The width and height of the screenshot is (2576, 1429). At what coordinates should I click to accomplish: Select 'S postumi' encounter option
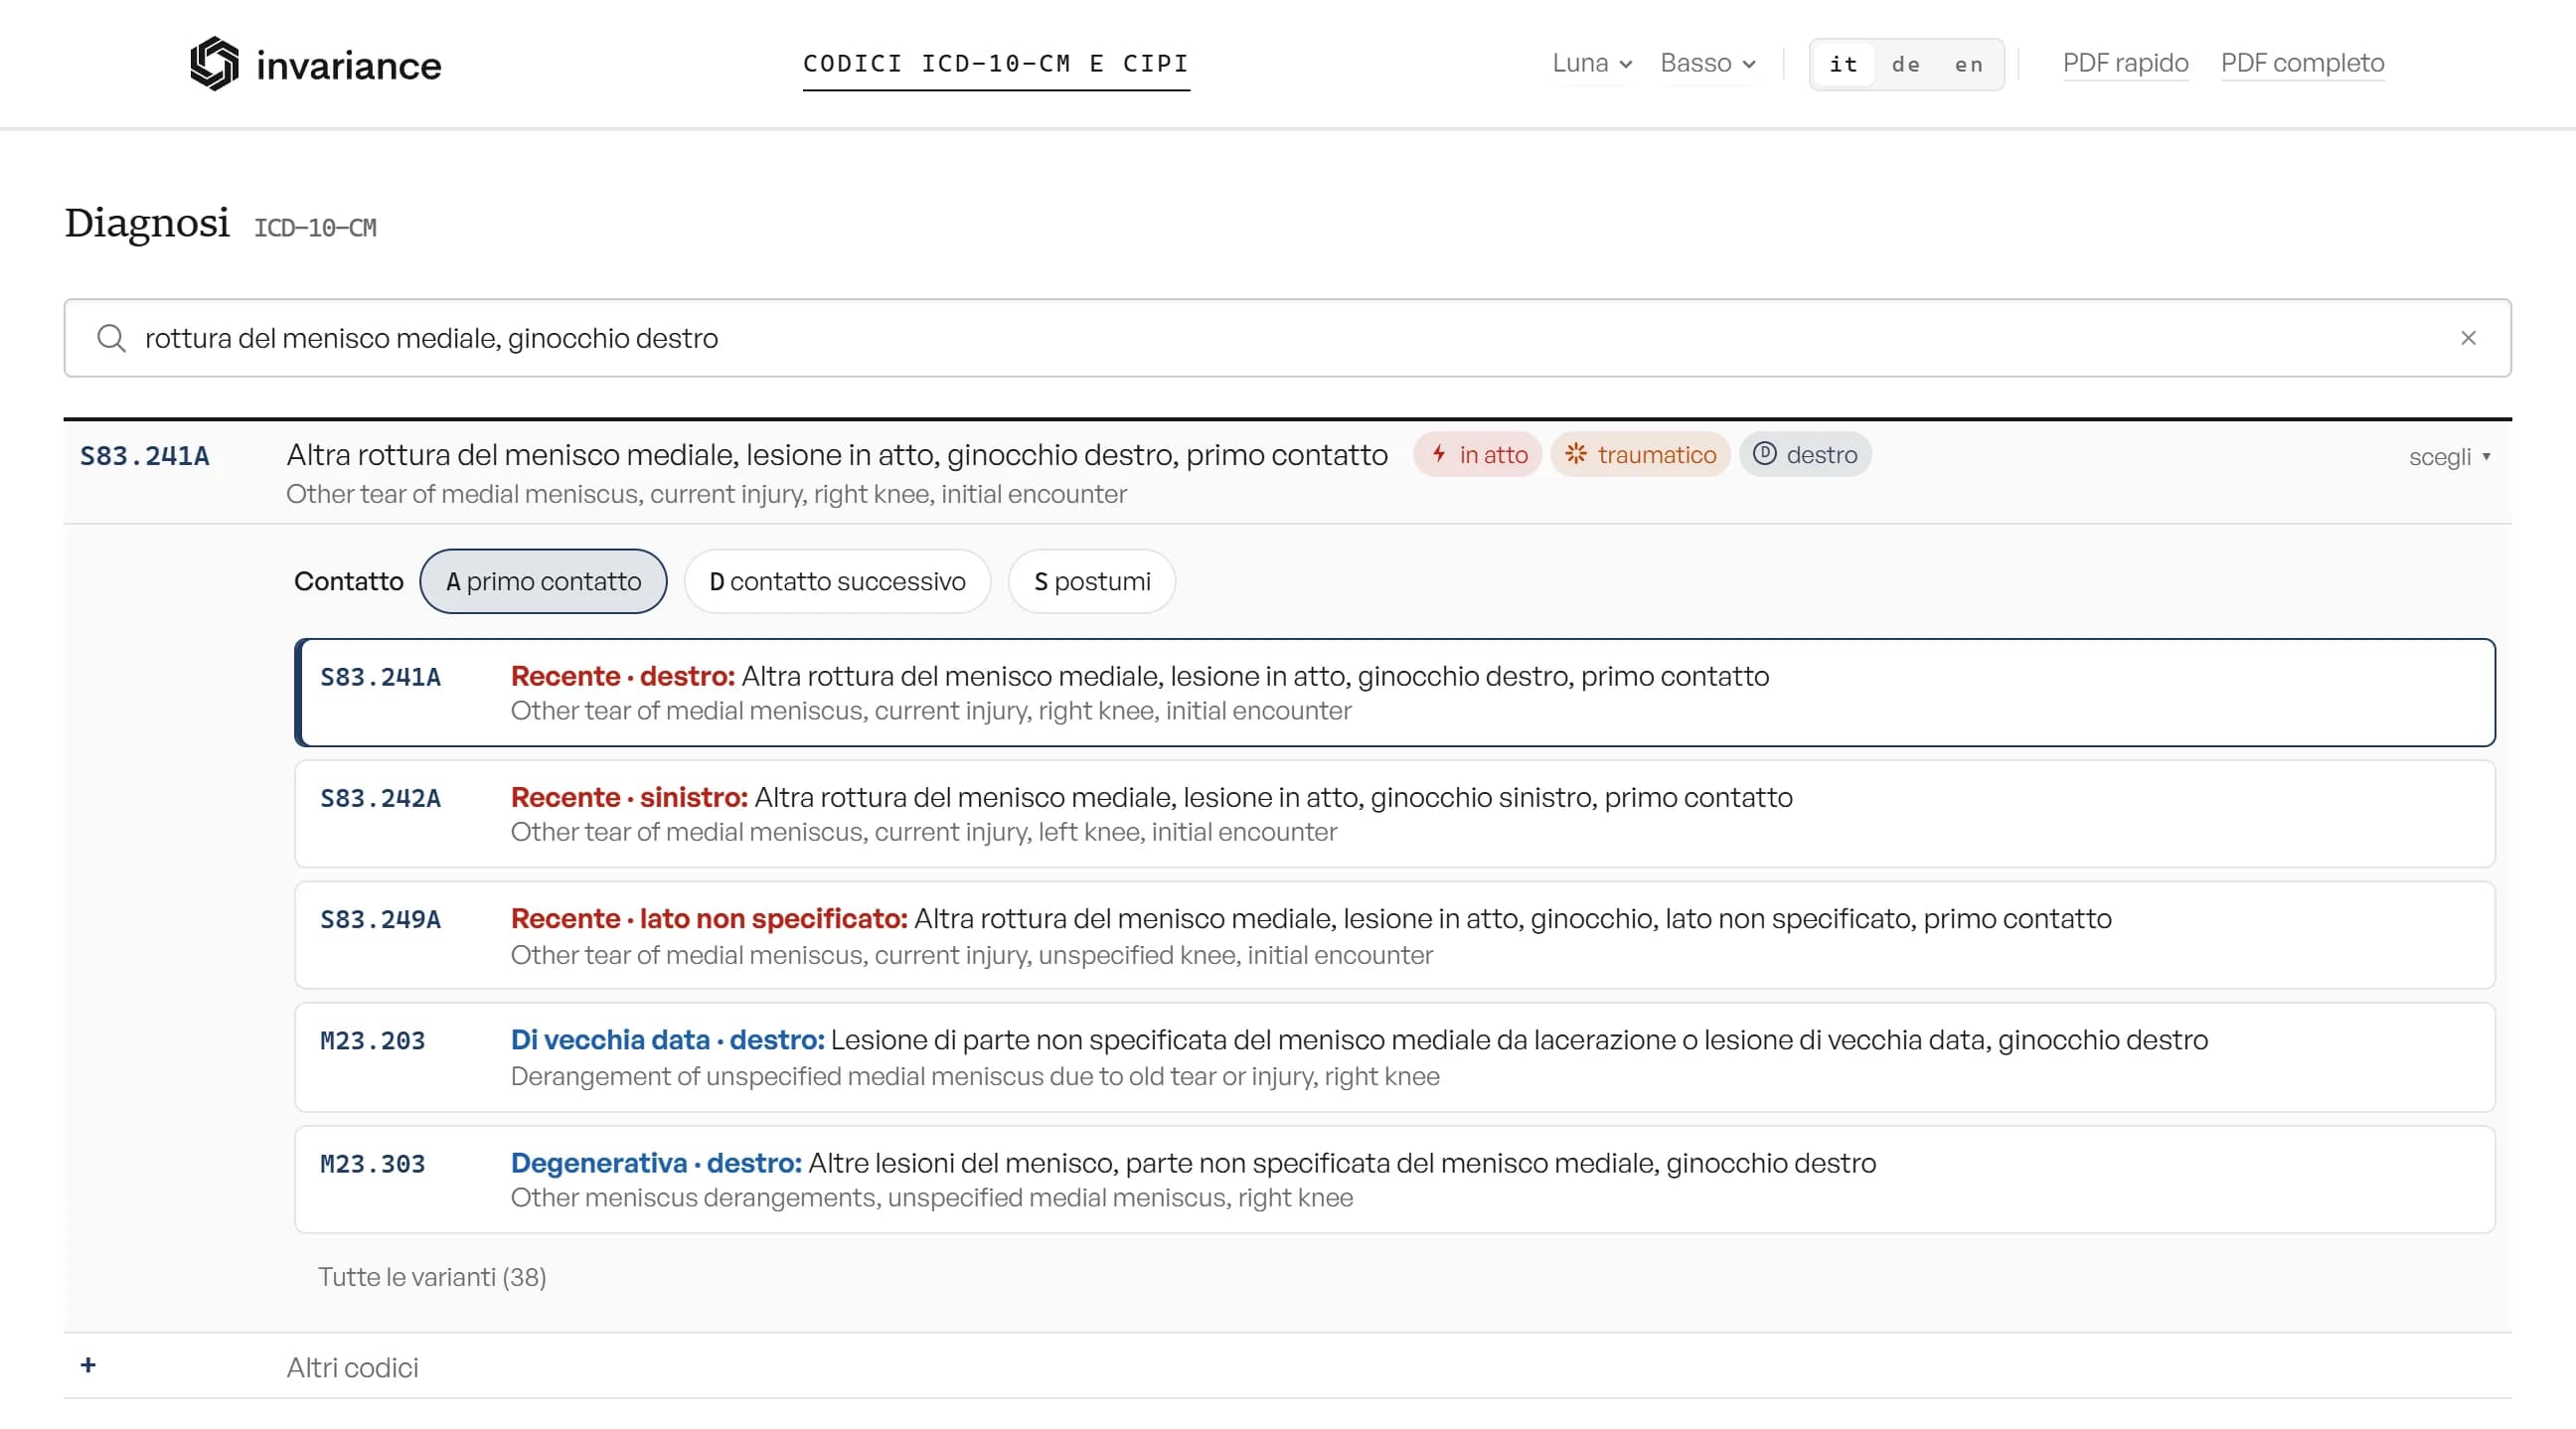[1091, 581]
